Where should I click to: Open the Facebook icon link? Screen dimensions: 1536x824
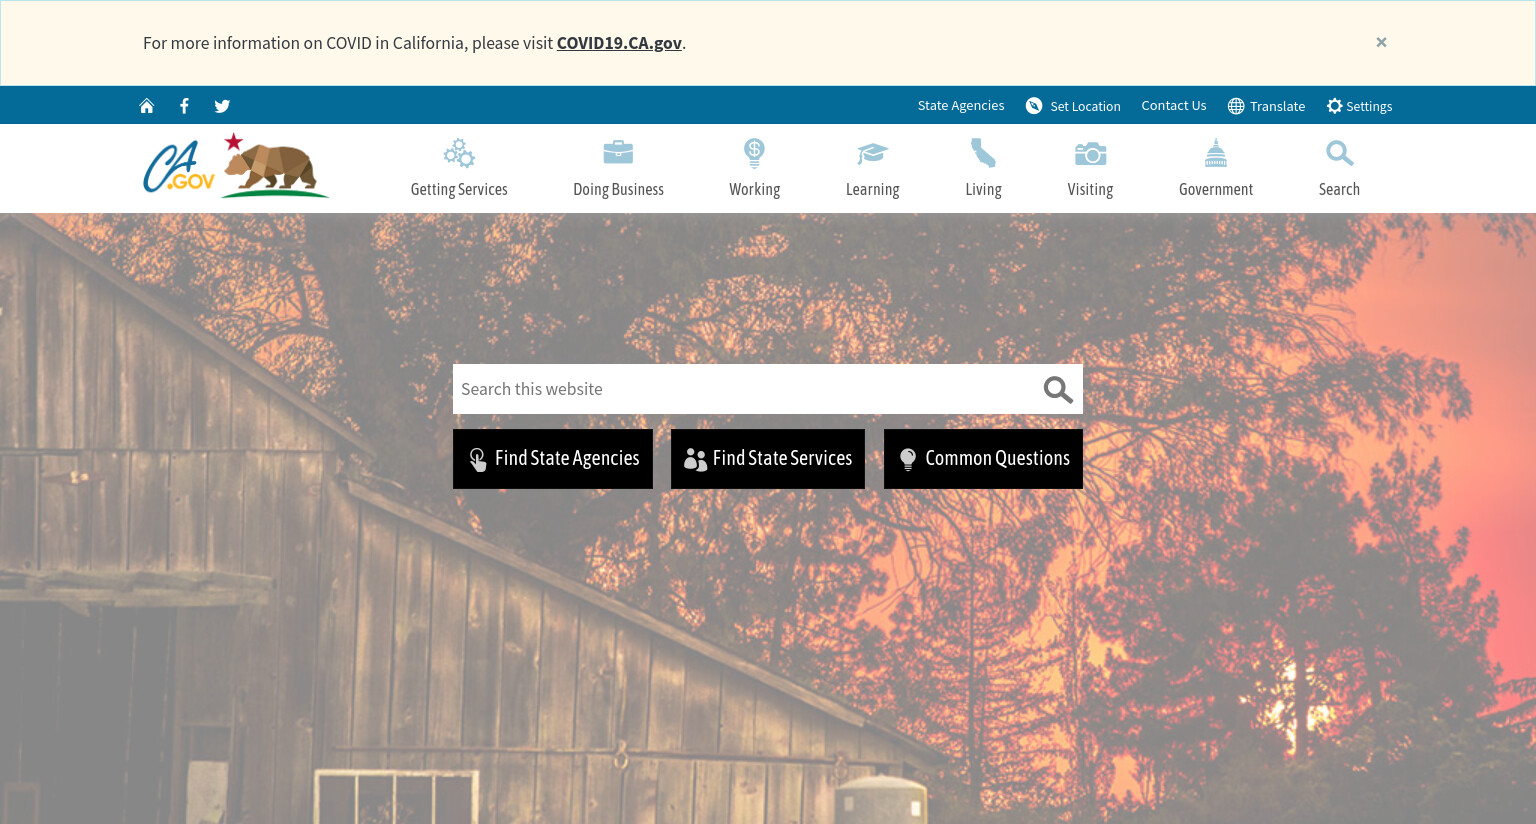coord(184,106)
